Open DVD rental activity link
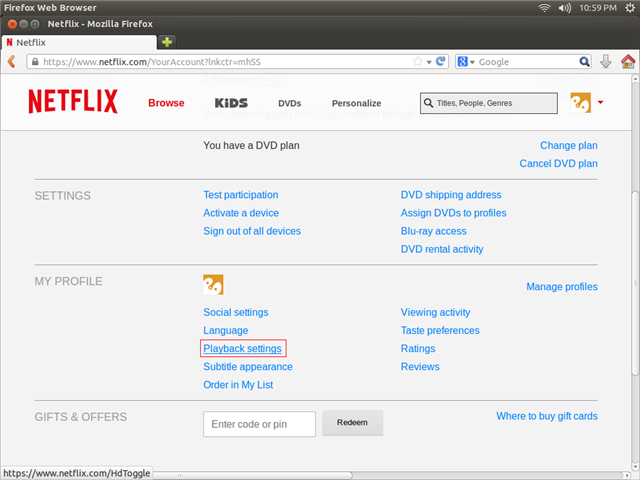The width and height of the screenshot is (640, 480). click(x=442, y=249)
